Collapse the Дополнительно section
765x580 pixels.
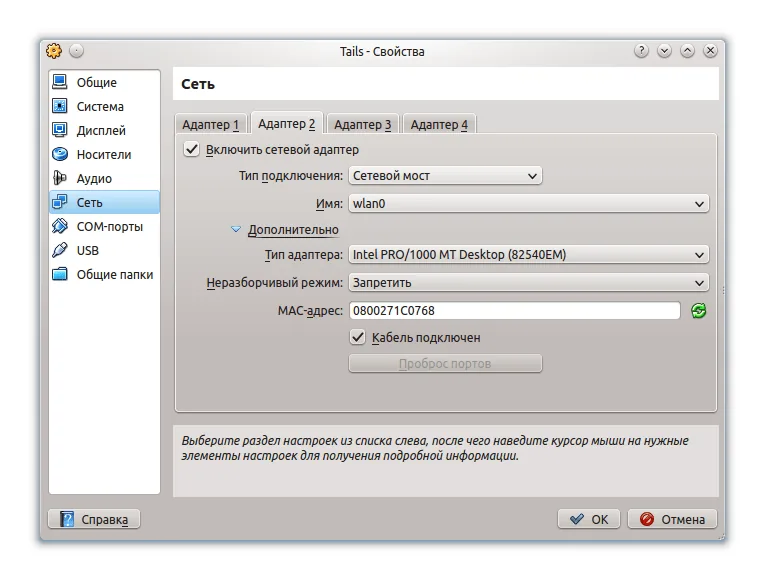point(236,230)
